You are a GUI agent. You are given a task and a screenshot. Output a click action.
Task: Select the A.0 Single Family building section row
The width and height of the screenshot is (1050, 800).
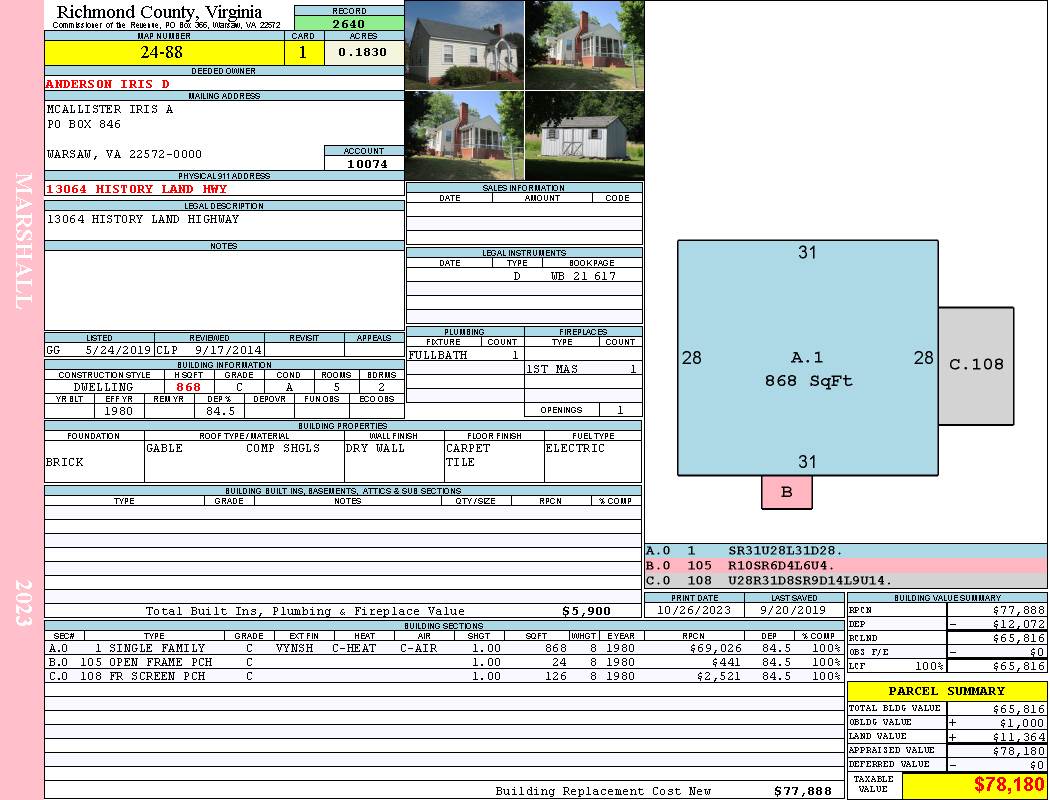[x=444, y=648]
